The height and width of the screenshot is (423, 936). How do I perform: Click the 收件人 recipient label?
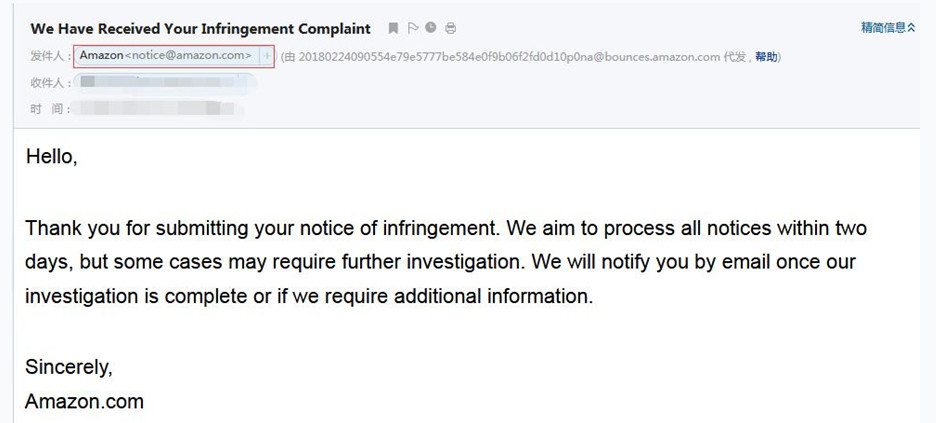(50, 83)
